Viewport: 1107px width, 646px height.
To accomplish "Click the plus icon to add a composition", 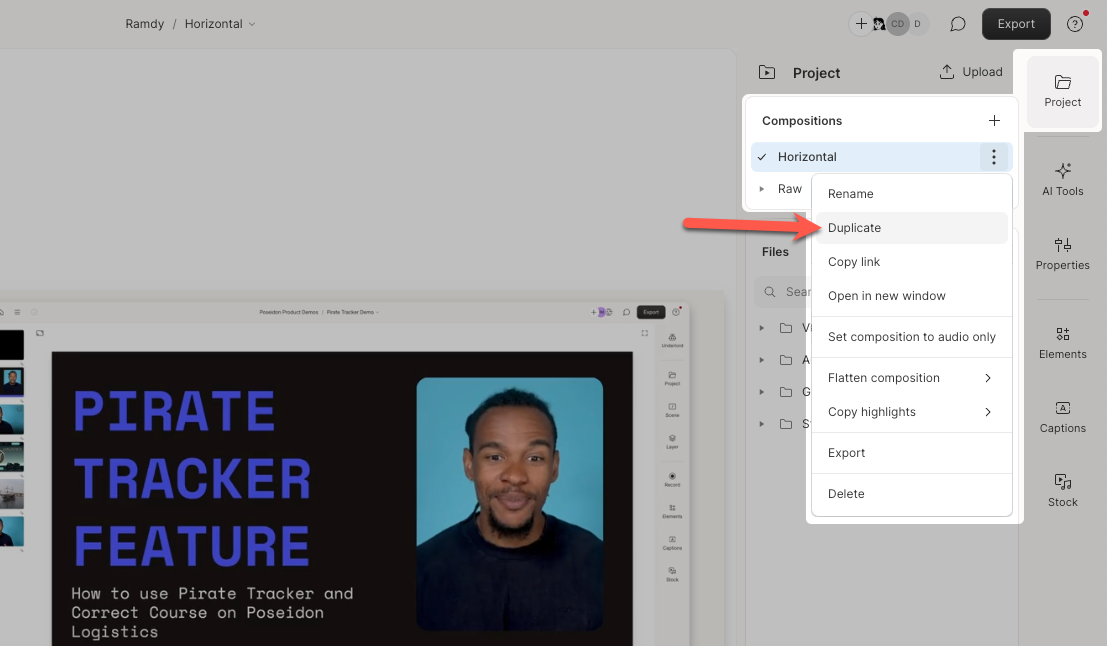I will [x=995, y=120].
